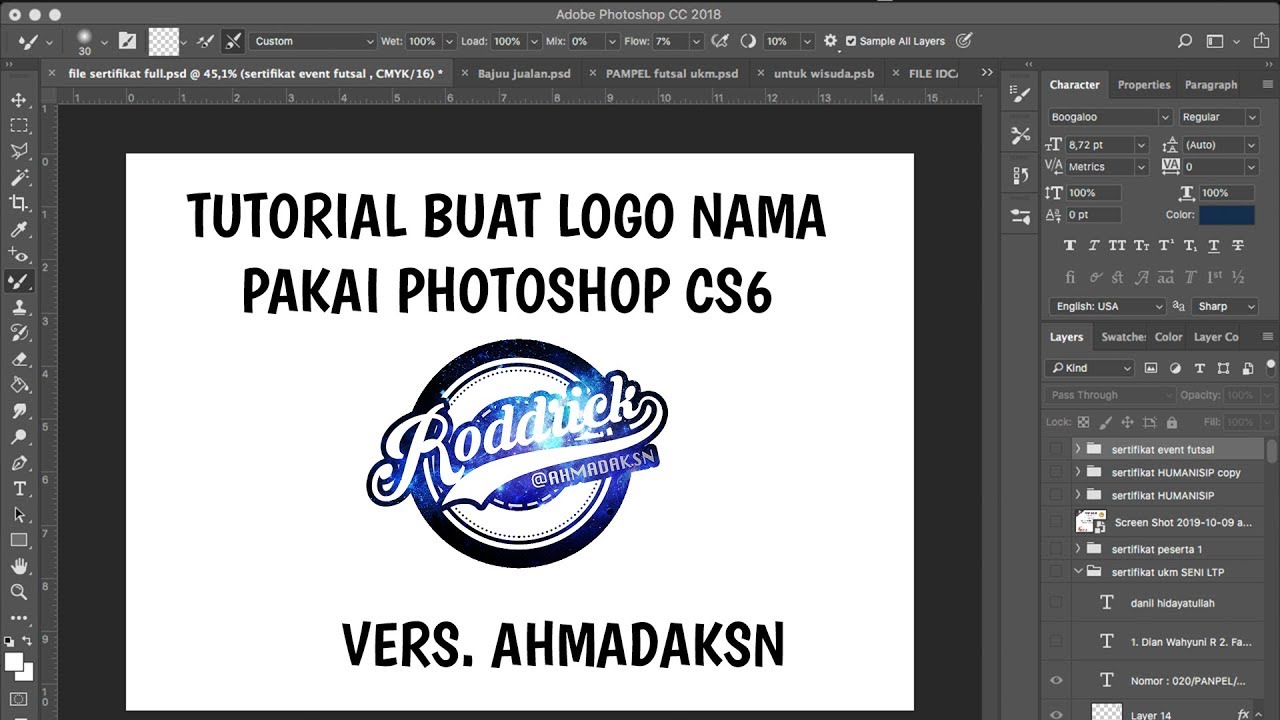Screen dimensions: 1280x720
Task: Click the vertical scale 100% field
Action: click(1093, 193)
